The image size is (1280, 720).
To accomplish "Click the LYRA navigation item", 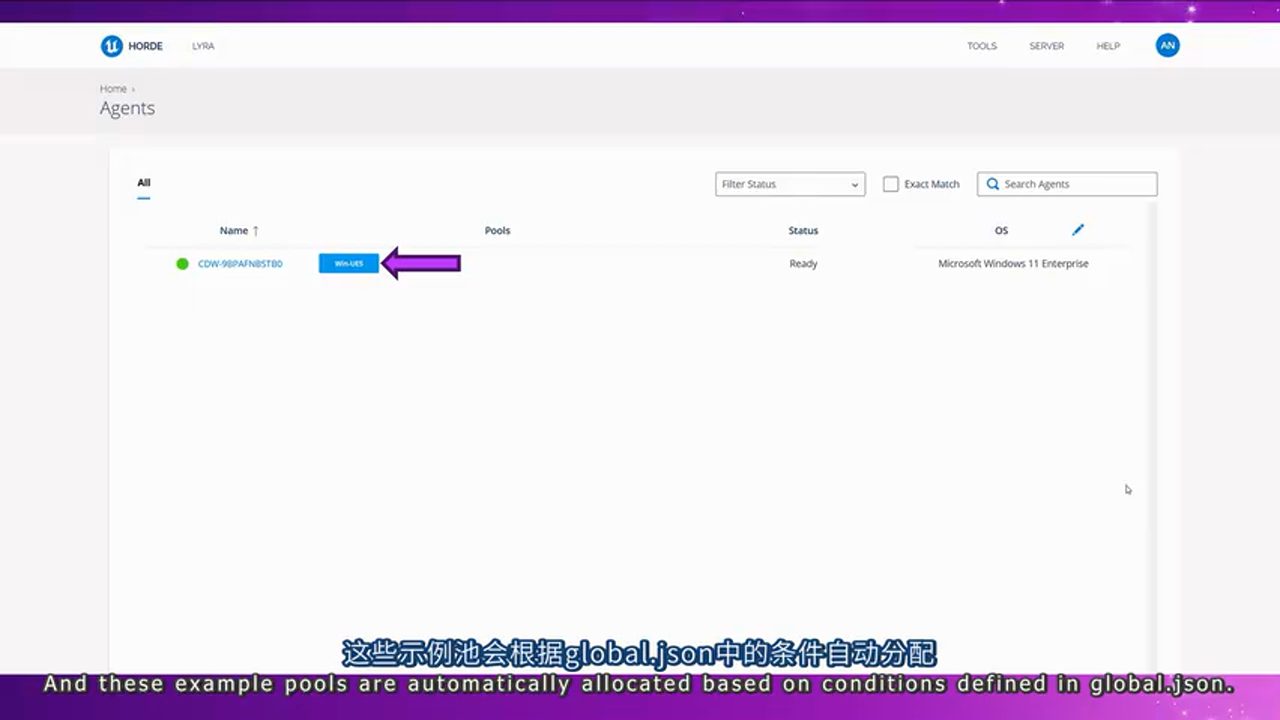I will [x=203, y=46].
